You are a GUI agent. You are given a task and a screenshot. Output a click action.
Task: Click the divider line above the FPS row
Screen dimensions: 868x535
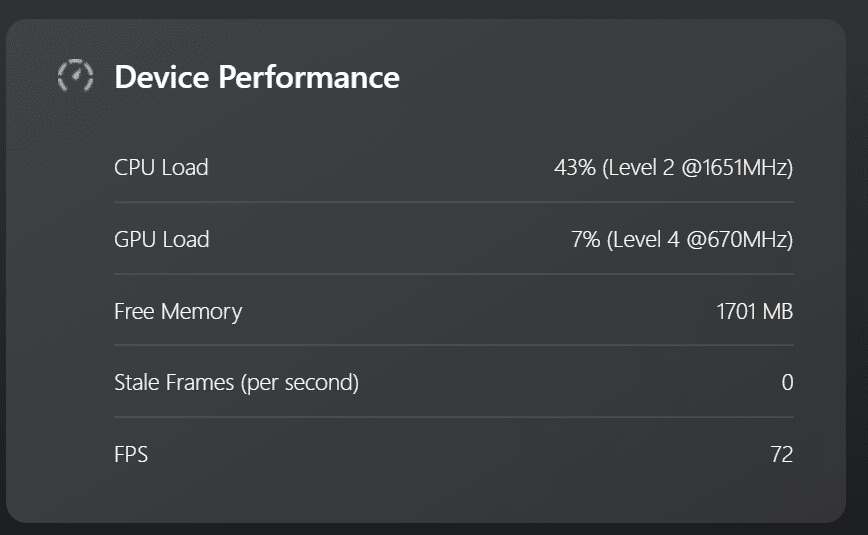(x=454, y=417)
